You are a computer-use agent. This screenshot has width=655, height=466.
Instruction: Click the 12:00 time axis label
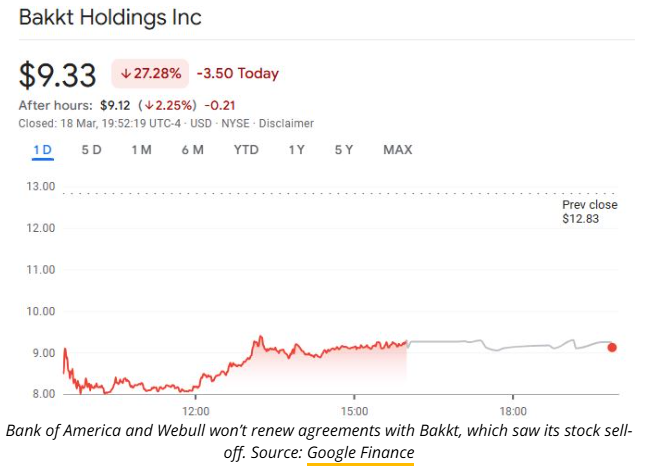[195, 411]
